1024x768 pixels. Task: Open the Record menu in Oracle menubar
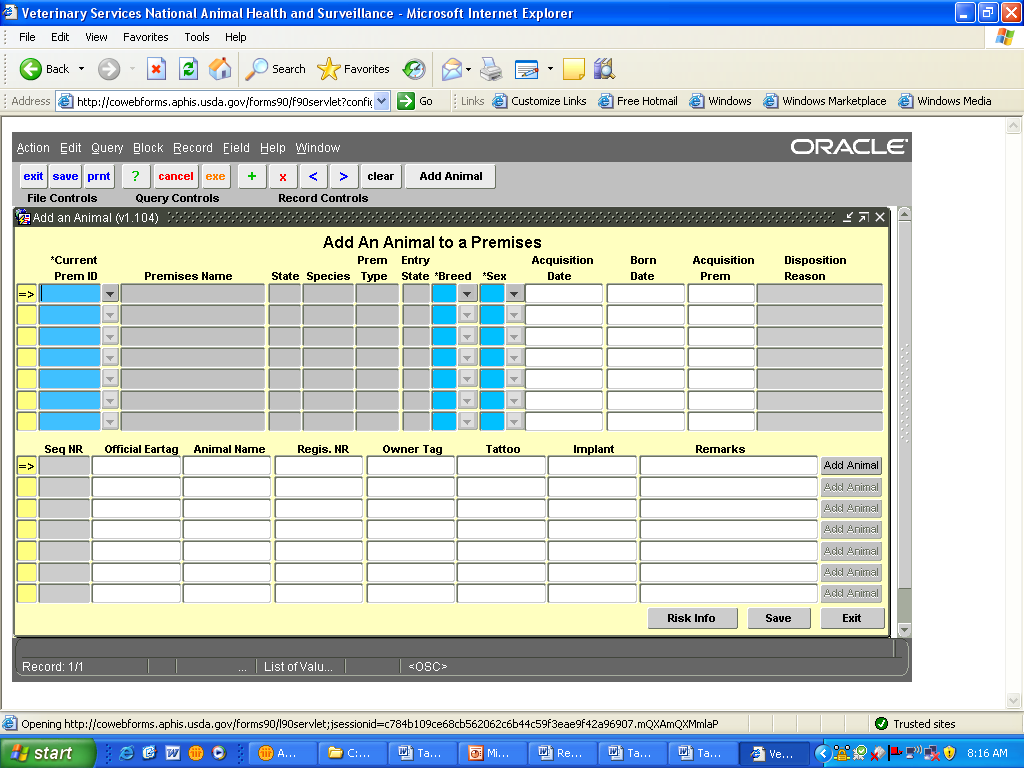(192, 148)
